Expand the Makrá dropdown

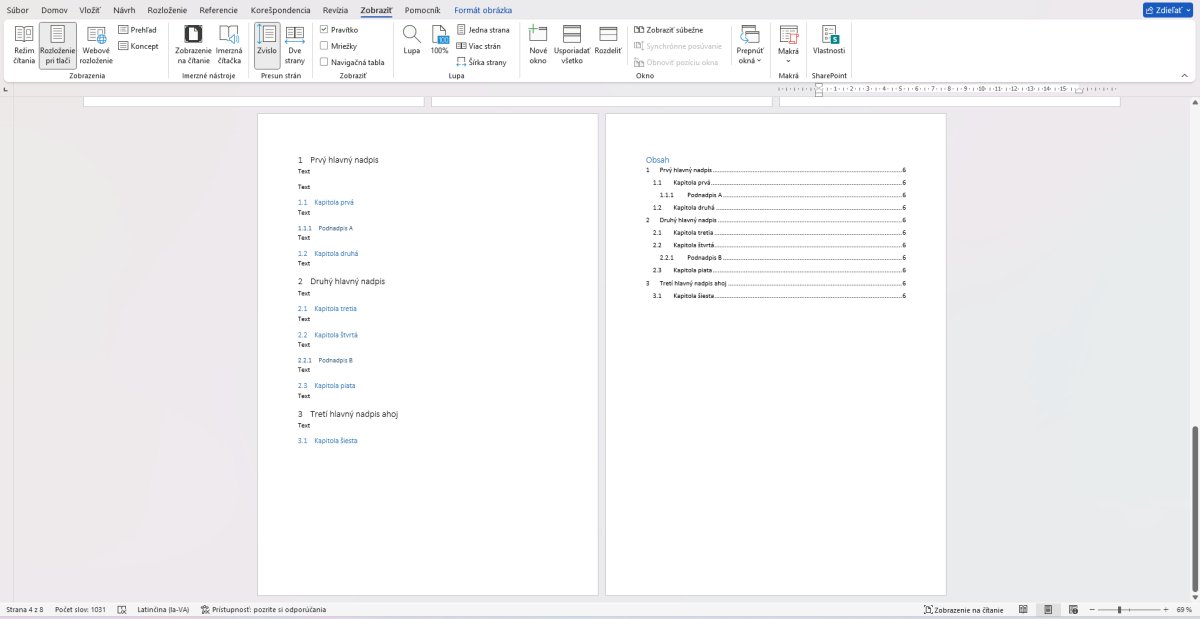pyautogui.click(x=789, y=46)
